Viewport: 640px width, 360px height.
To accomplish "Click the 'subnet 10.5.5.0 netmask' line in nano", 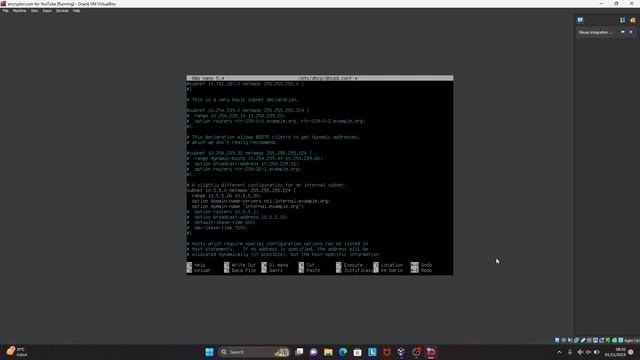I will 241,190.
